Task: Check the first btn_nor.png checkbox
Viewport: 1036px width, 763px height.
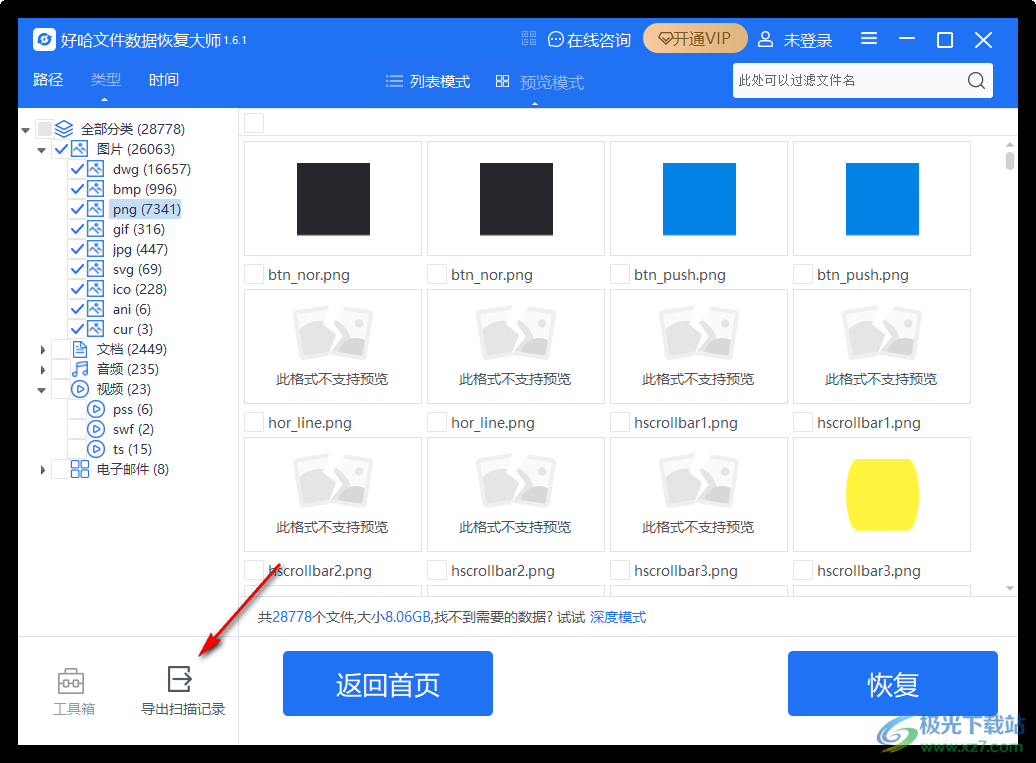Action: coord(254,274)
